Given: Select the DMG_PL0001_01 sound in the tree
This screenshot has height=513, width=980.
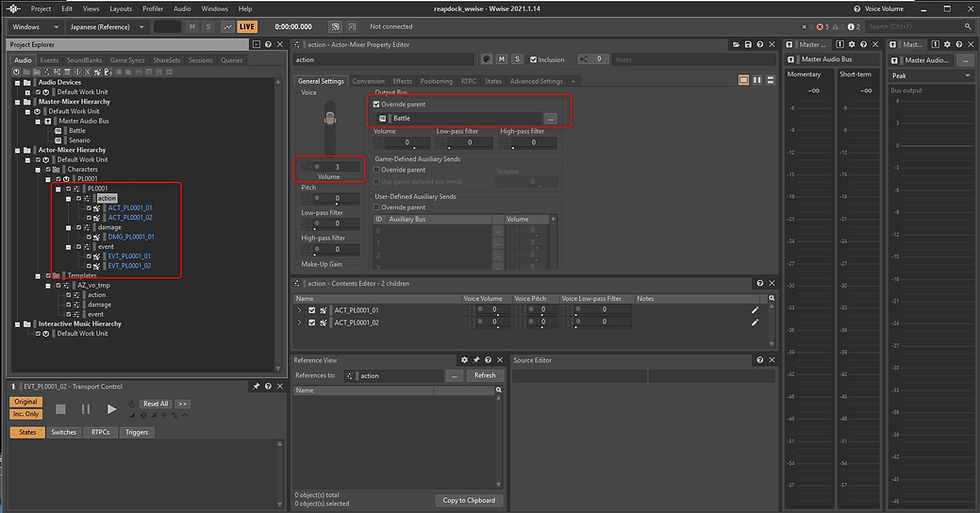Looking at the screenshot, I should coord(131,237).
